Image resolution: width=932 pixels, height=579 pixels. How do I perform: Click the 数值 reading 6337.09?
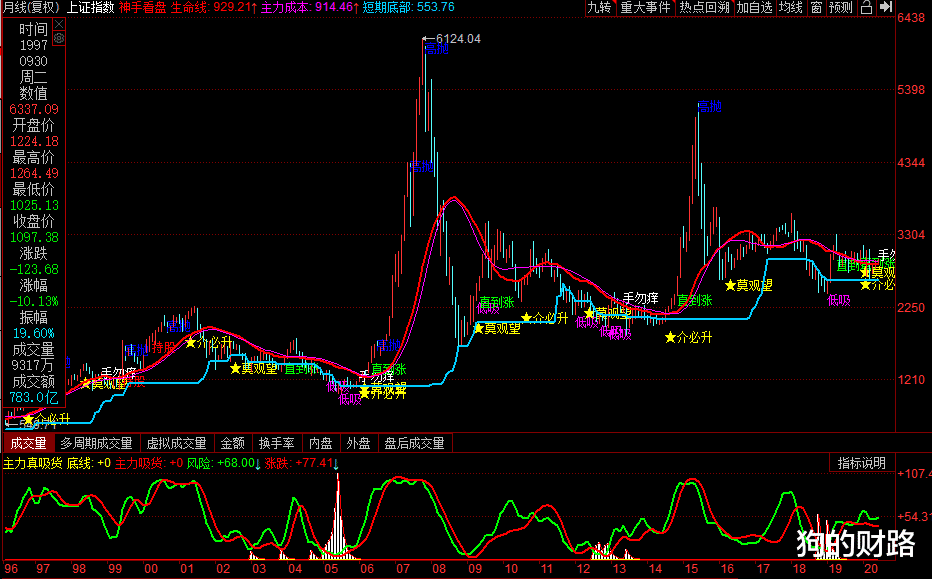pyautogui.click(x=34, y=109)
